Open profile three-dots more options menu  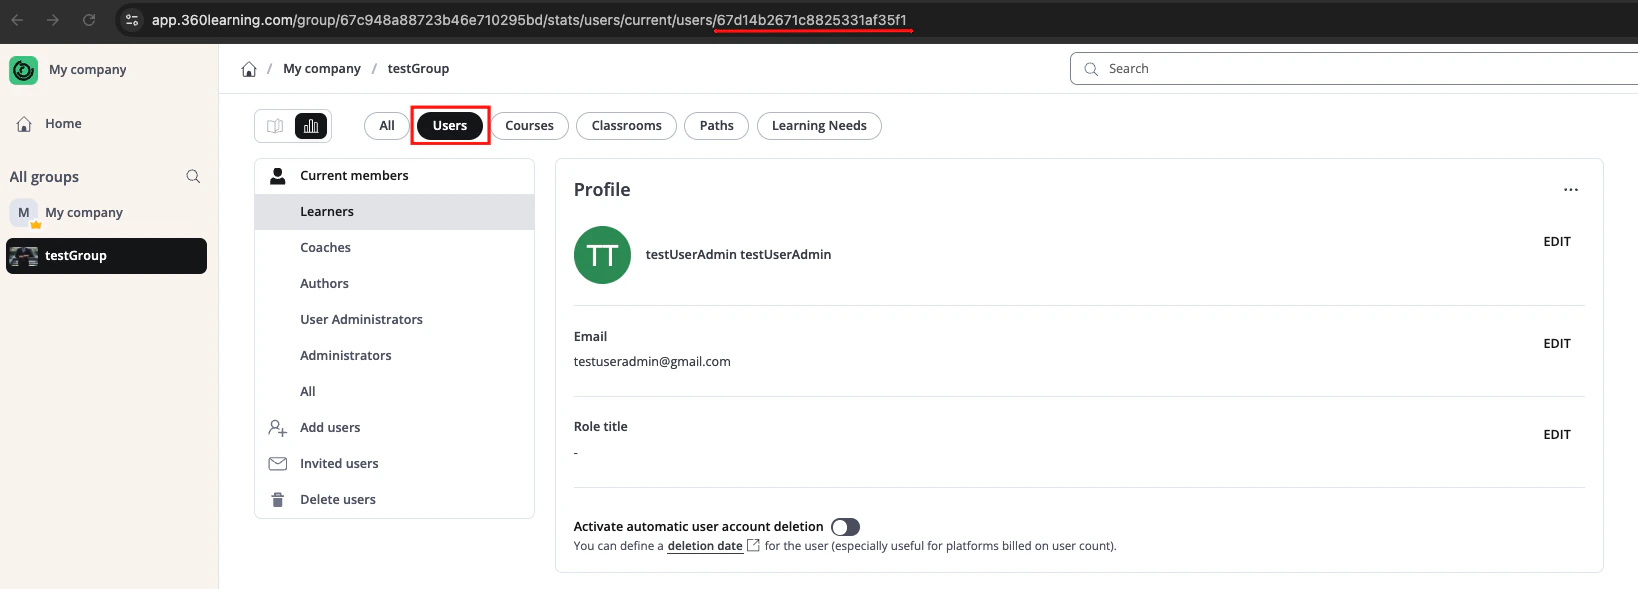pos(1571,190)
